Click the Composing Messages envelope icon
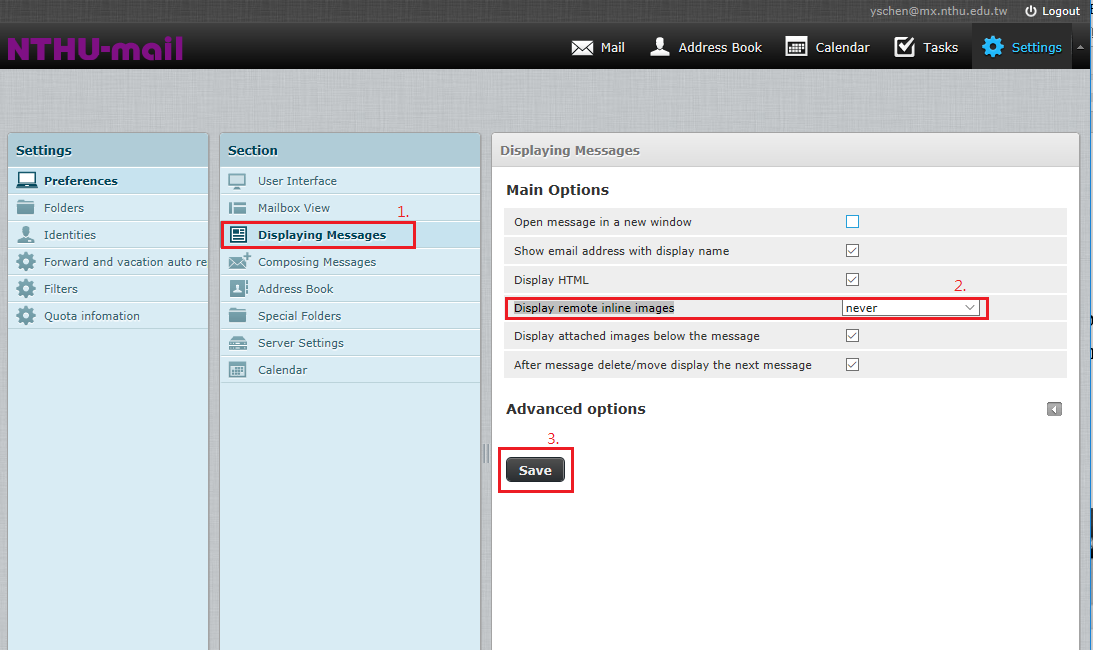The width and height of the screenshot is (1093, 650). (x=238, y=262)
